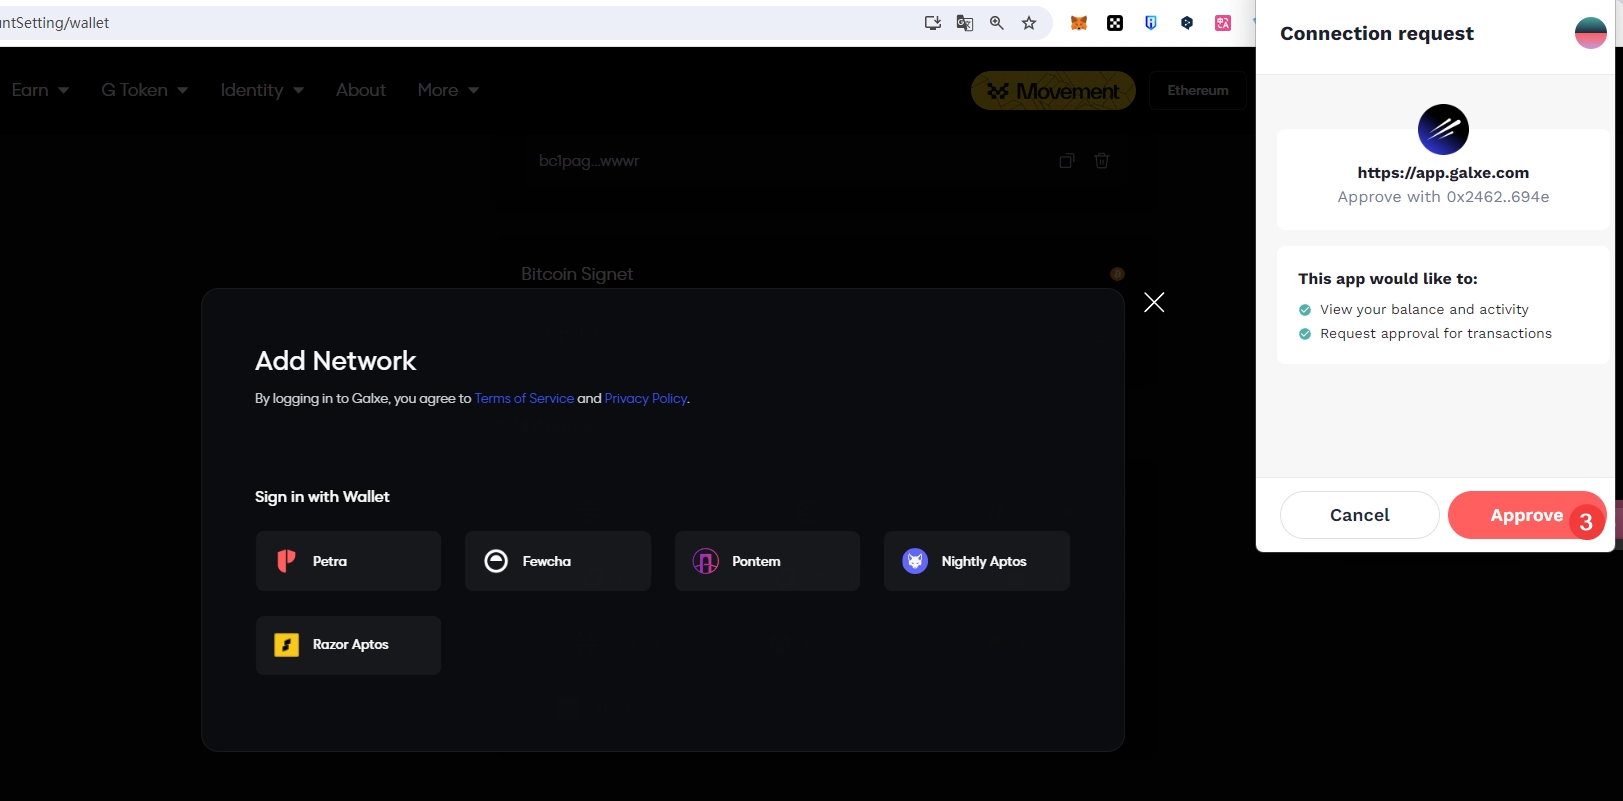Click the Google Translate icon in address bar
The width and height of the screenshot is (1623, 801).
(964, 23)
